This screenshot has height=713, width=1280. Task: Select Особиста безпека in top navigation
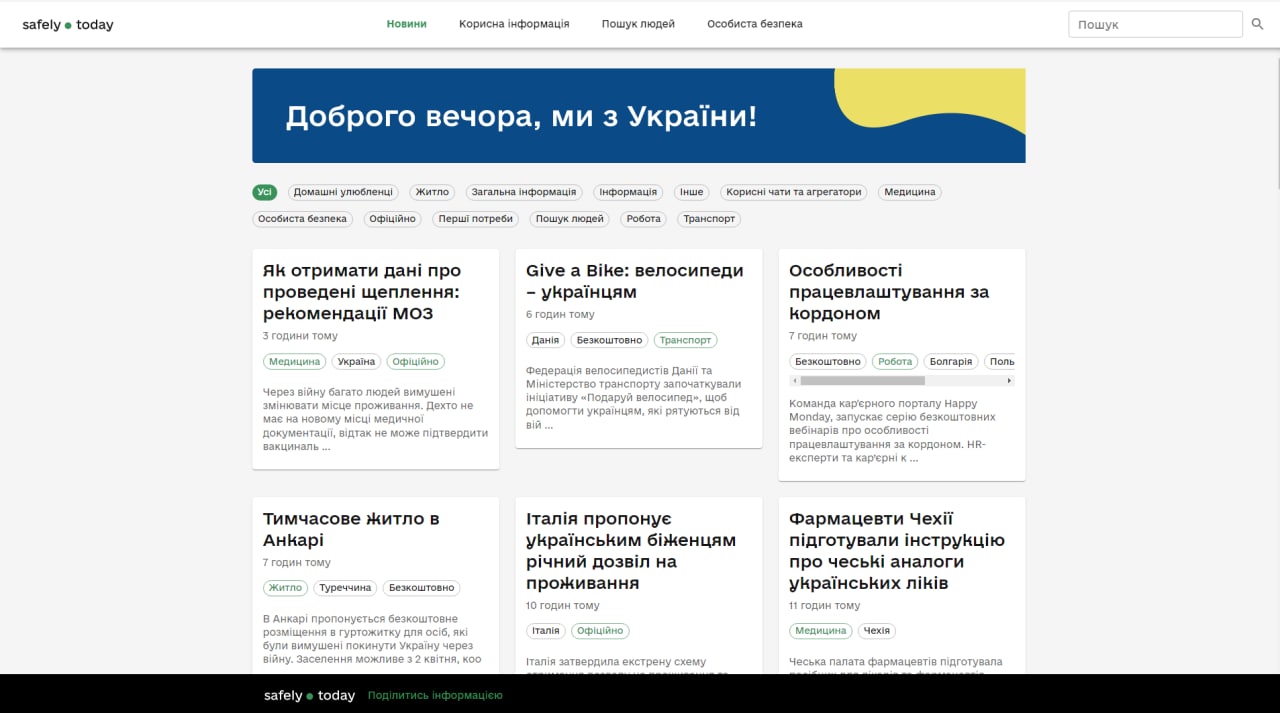pyautogui.click(x=754, y=24)
